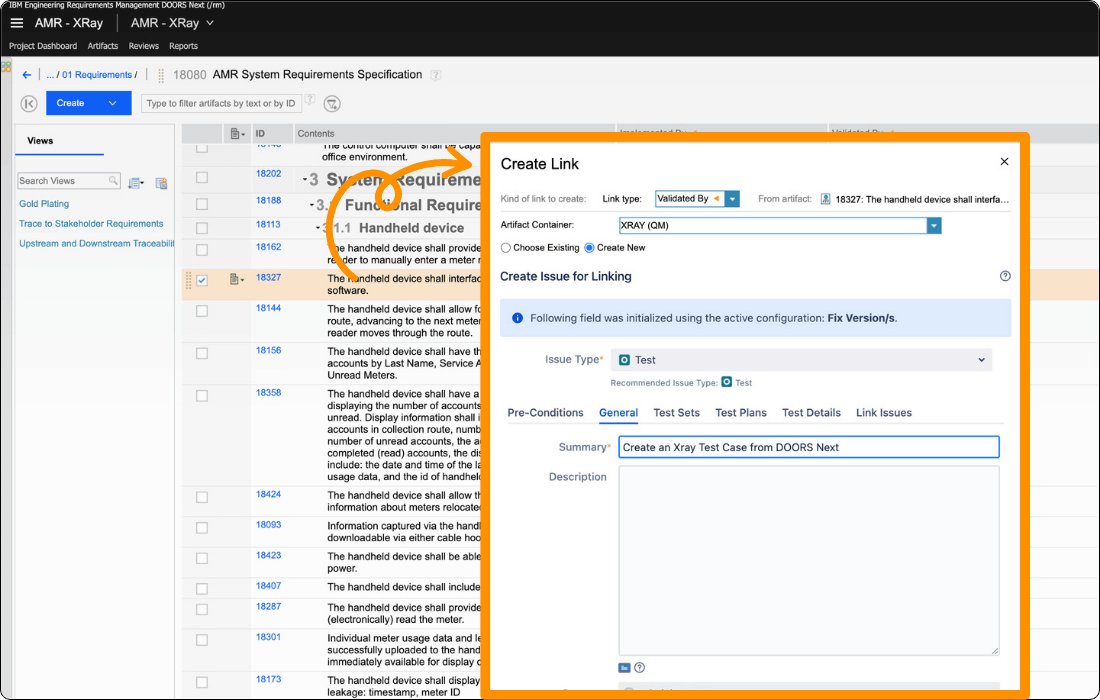Open row 18327 artifact actions icon
The width and height of the screenshot is (1100, 700).
coord(236,279)
